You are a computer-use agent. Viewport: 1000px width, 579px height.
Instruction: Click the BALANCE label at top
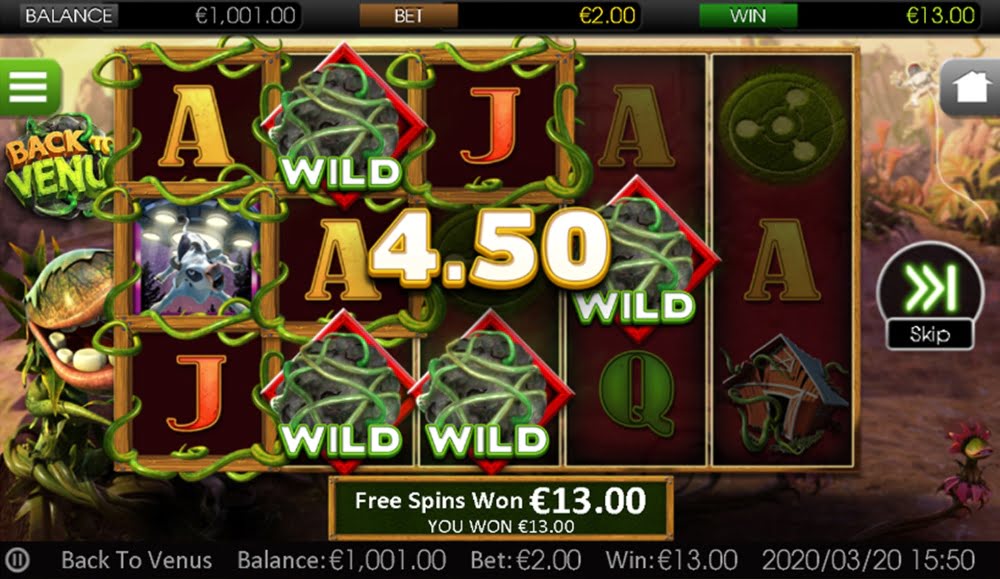[x=69, y=16]
